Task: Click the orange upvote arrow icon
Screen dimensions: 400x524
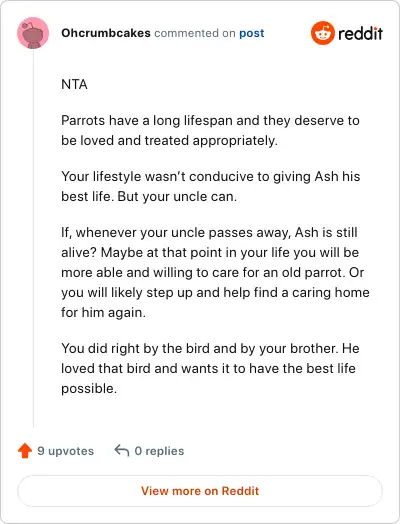Action: [25, 450]
